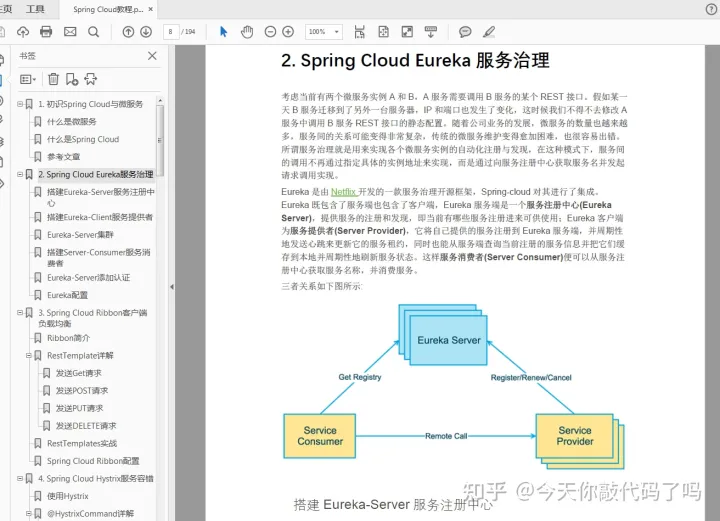The image size is (720, 521).
Task: Open bookmark 发送DELETE请求
Action: 86,426
